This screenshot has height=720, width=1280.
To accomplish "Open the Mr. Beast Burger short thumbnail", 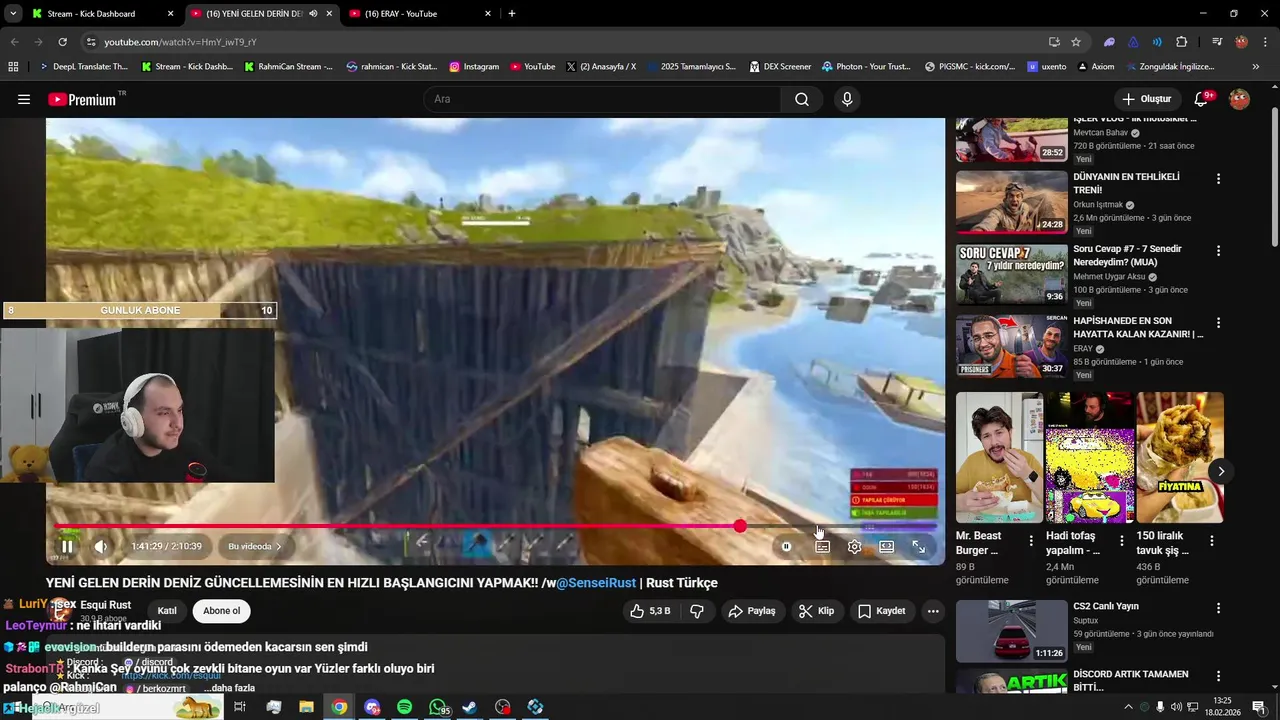I will point(999,457).
